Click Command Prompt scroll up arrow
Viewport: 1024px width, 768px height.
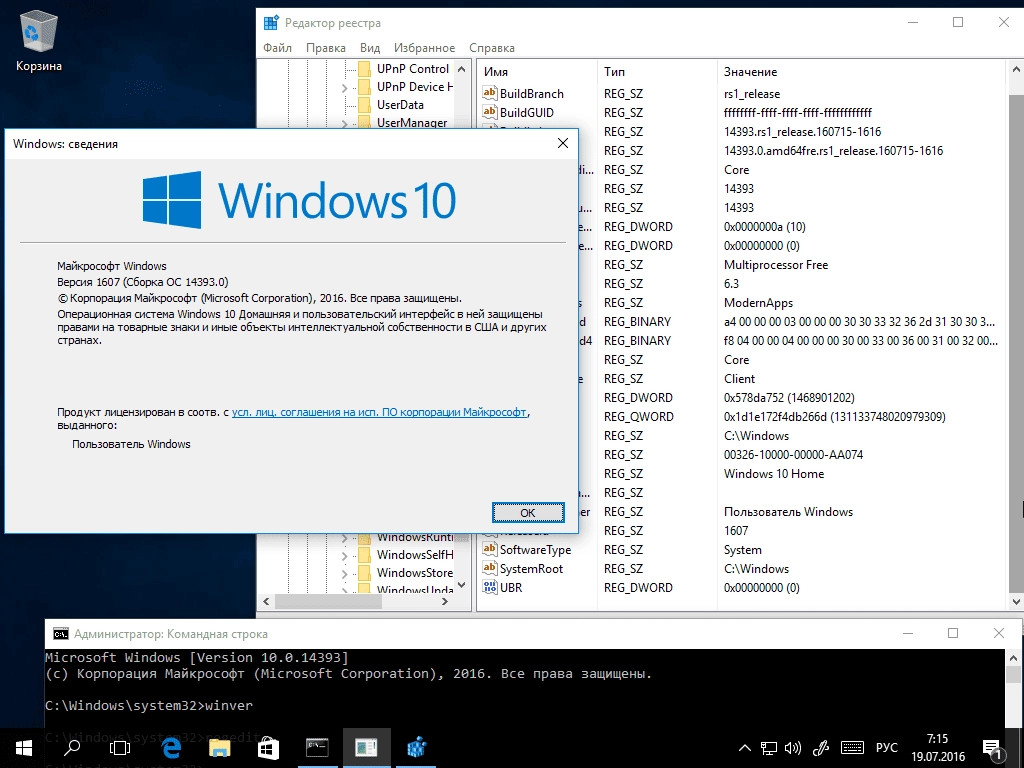(x=1014, y=658)
